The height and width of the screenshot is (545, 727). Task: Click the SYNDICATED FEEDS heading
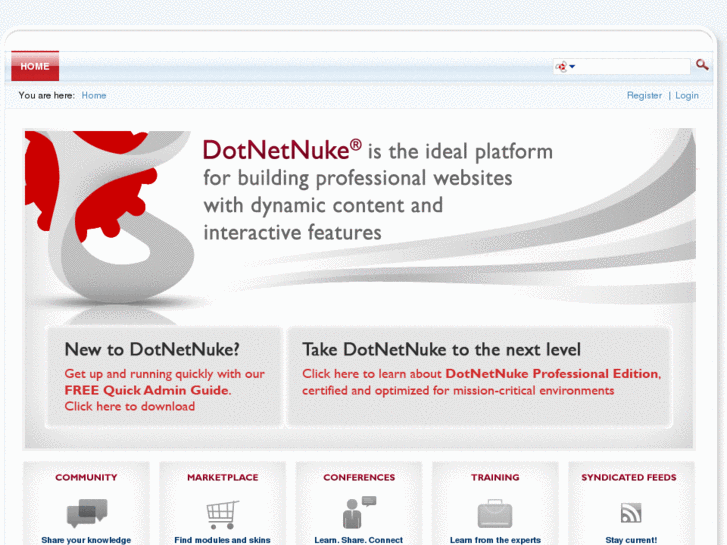pos(629,477)
